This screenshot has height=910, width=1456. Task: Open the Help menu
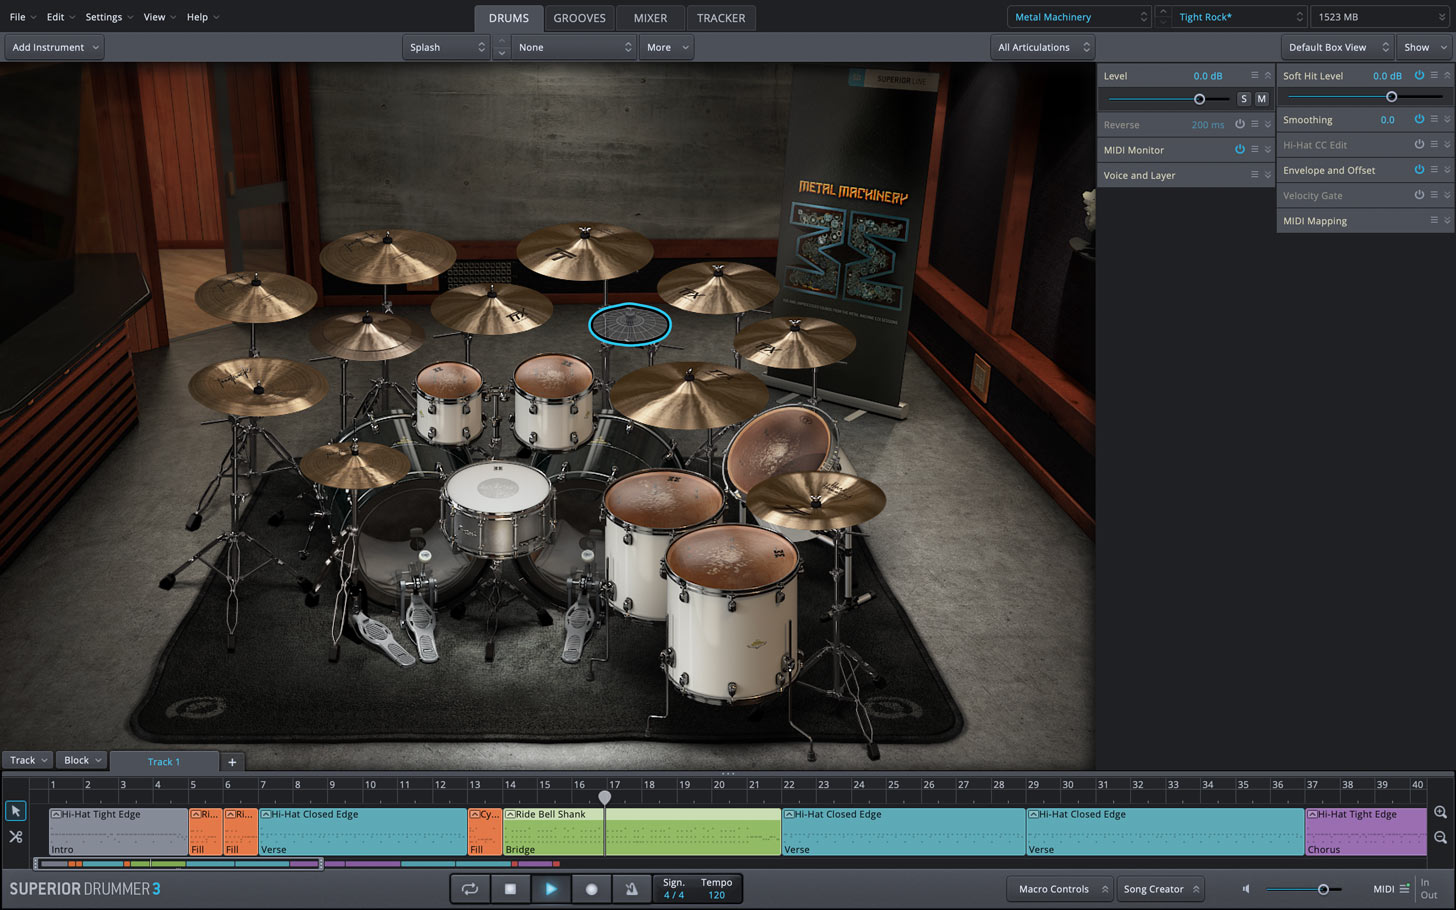click(203, 17)
